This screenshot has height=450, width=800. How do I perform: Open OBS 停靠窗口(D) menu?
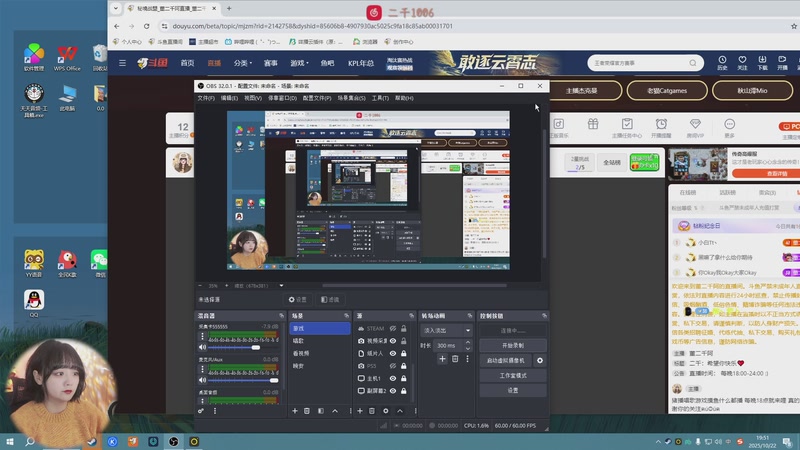coord(282,98)
